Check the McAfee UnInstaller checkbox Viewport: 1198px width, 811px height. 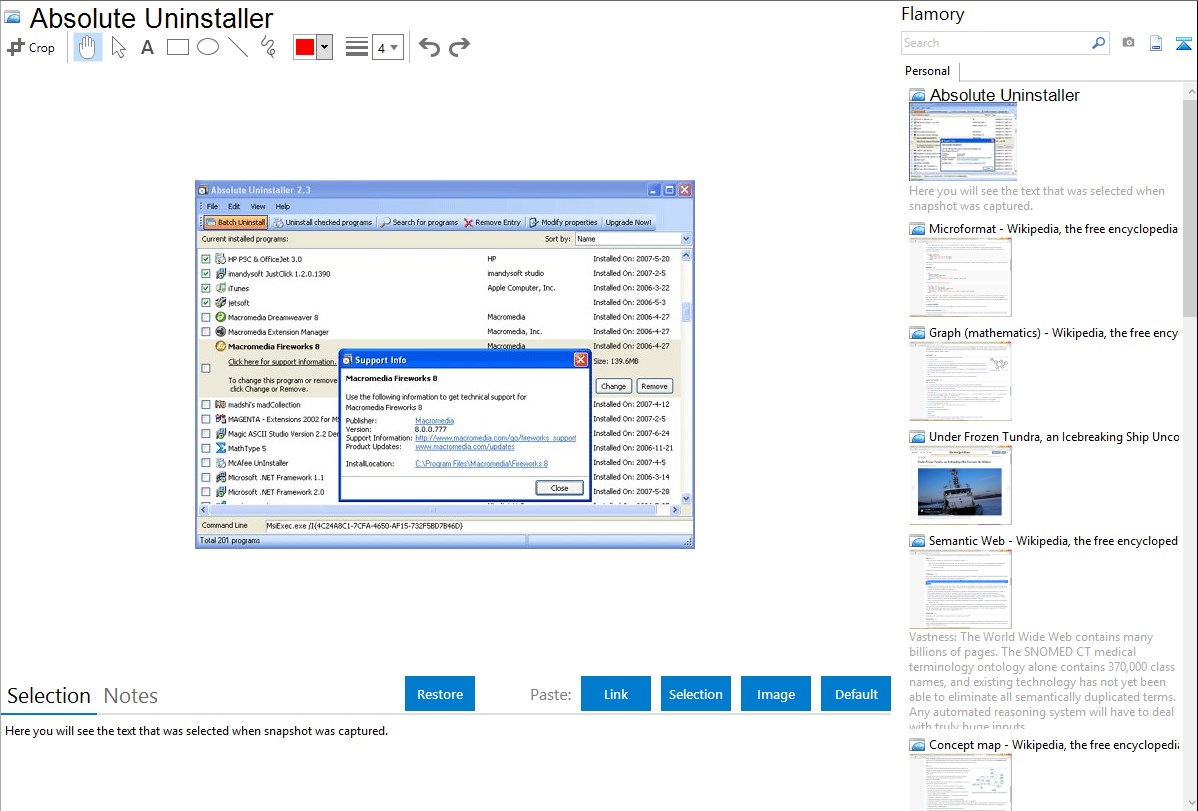point(206,463)
